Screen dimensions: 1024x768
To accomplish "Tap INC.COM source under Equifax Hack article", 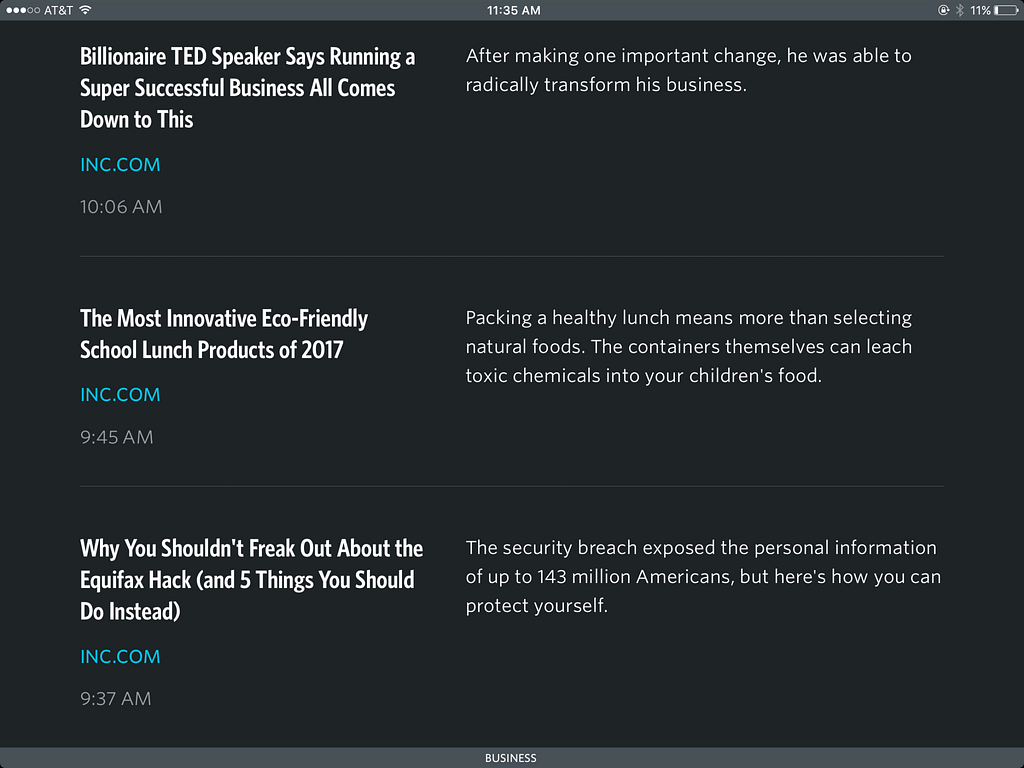I will pos(120,656).
